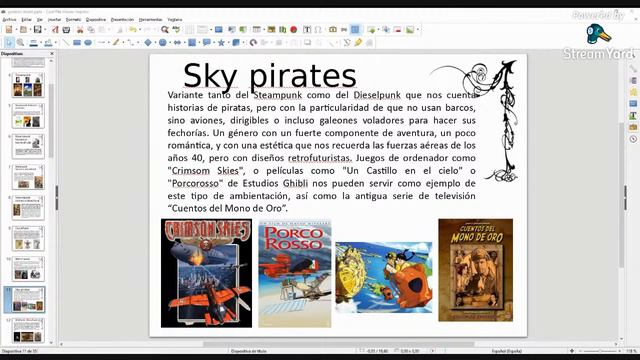Click the Porco Rosso poster image
This screenshot has width=640, height=360.
(x=295, y=273)
